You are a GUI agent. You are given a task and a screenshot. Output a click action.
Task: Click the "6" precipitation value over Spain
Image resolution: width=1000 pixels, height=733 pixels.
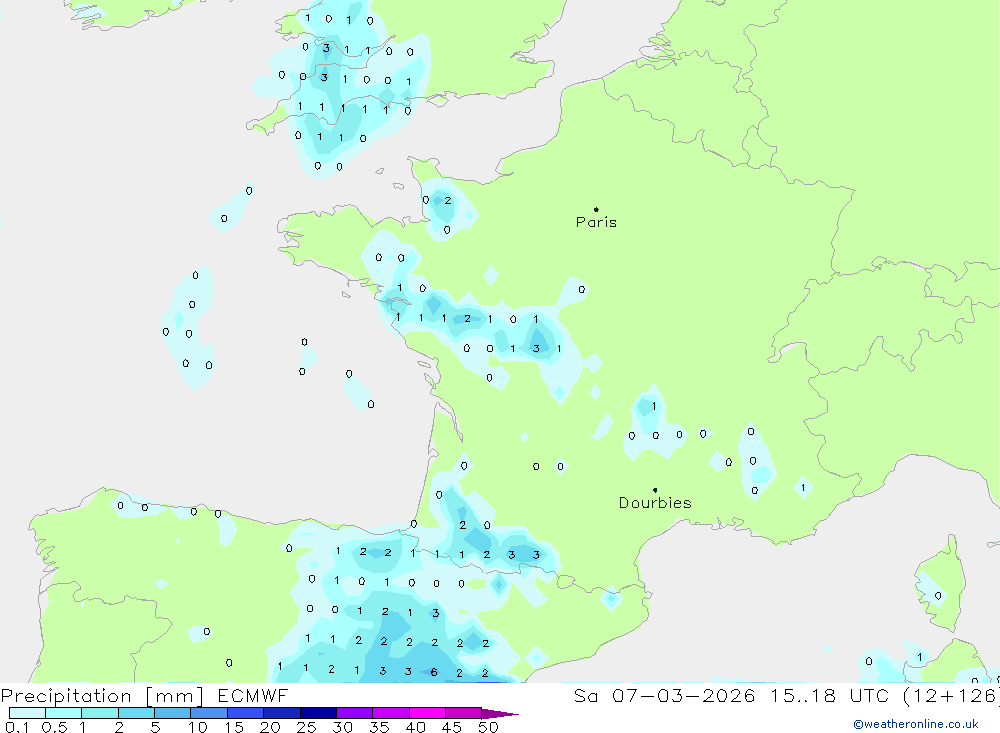tap(433, 672)
